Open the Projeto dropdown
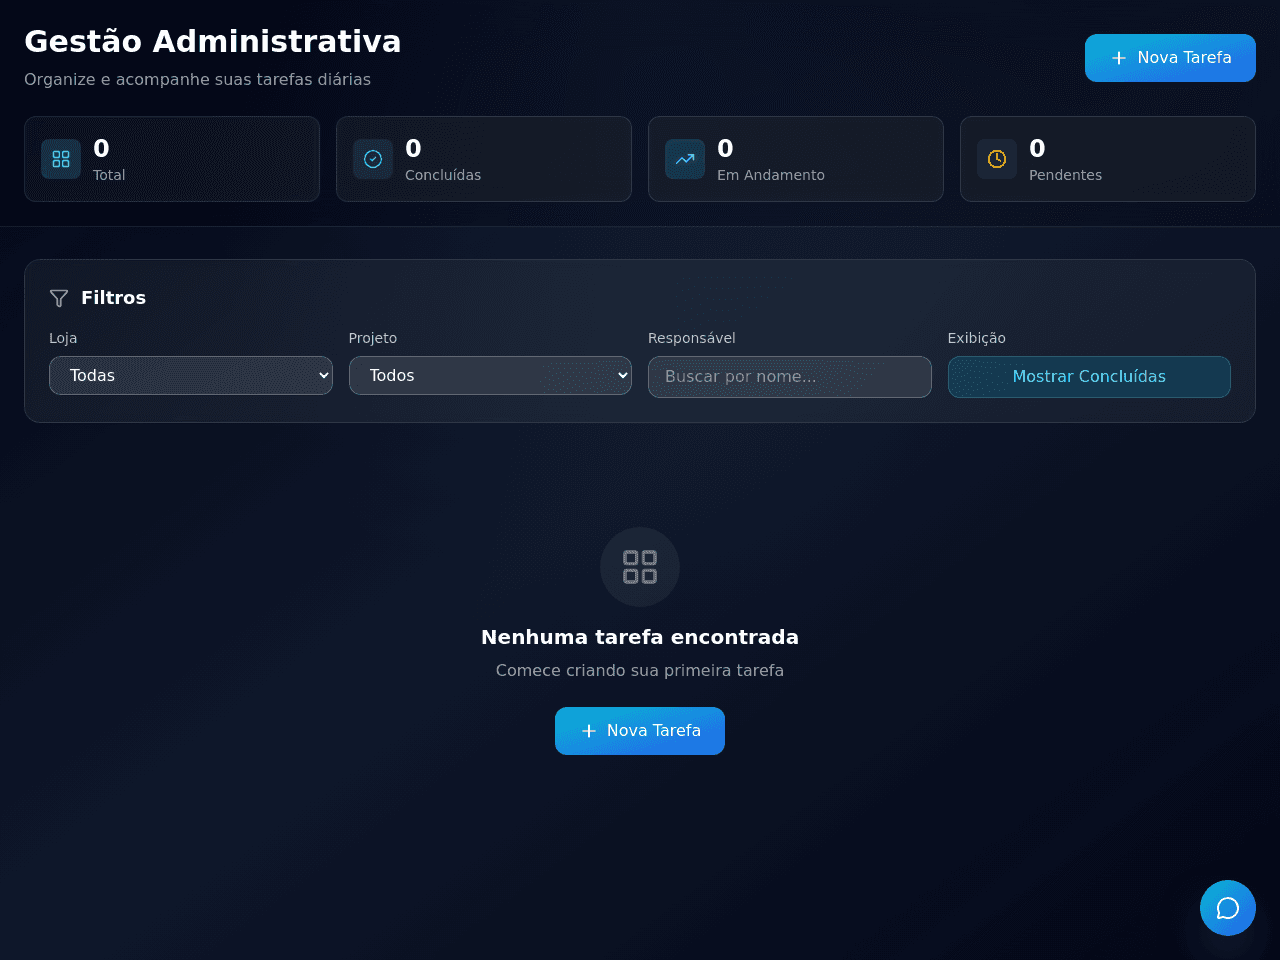Viewport: 1280px width, 960px height. coord(490,376)
